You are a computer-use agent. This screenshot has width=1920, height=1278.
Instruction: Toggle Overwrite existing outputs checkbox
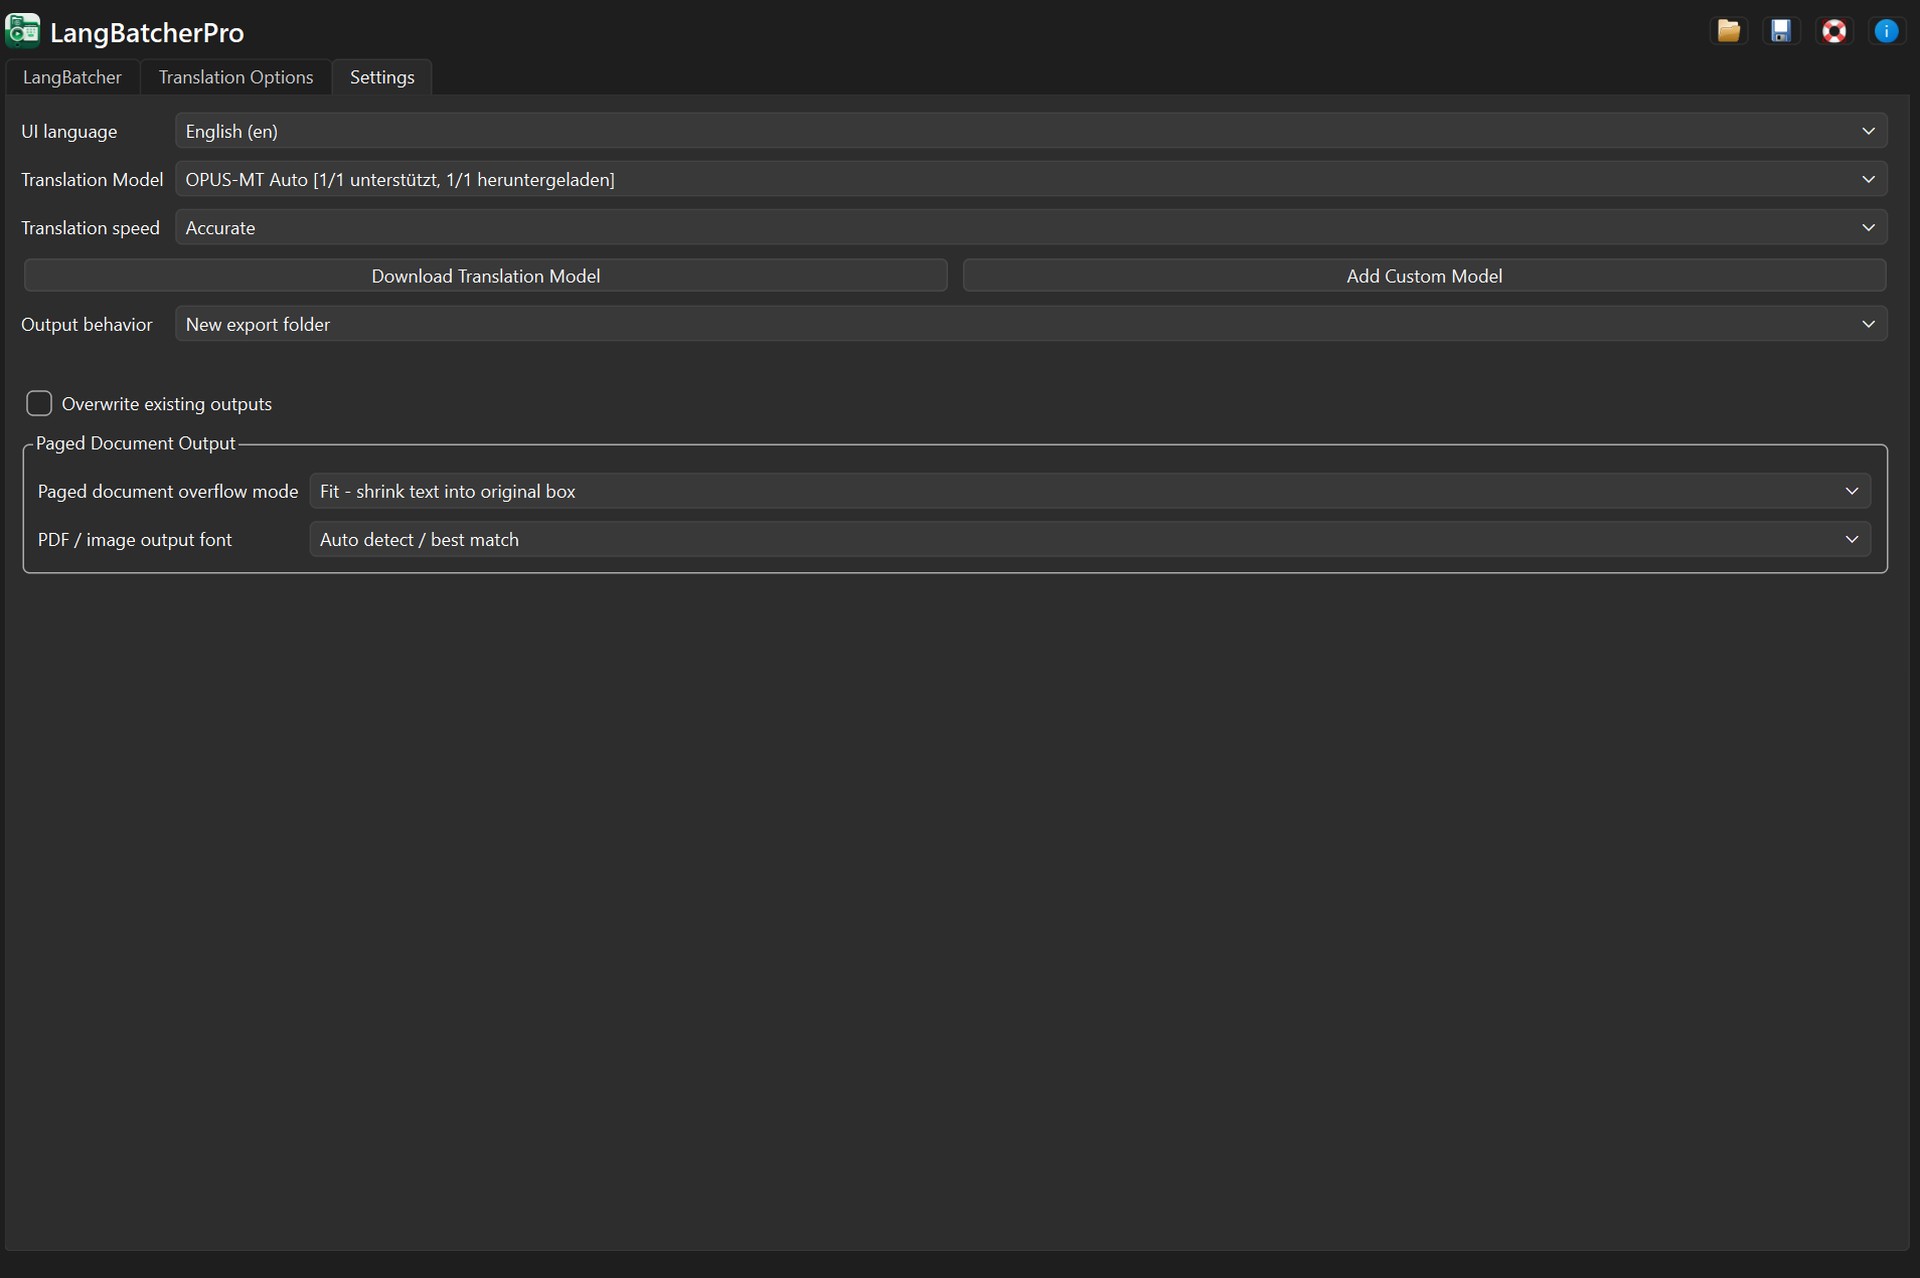tap(39, 403)
